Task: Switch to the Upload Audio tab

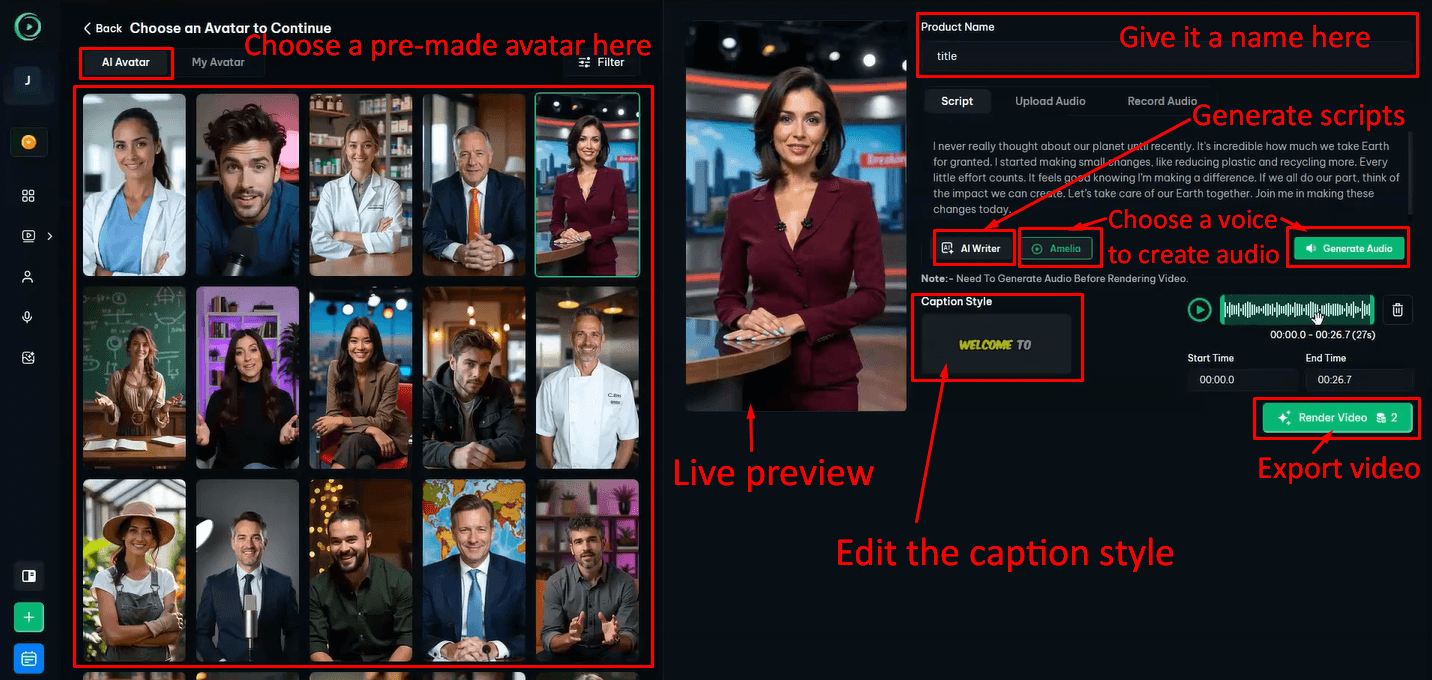Action: (1050, 101)
